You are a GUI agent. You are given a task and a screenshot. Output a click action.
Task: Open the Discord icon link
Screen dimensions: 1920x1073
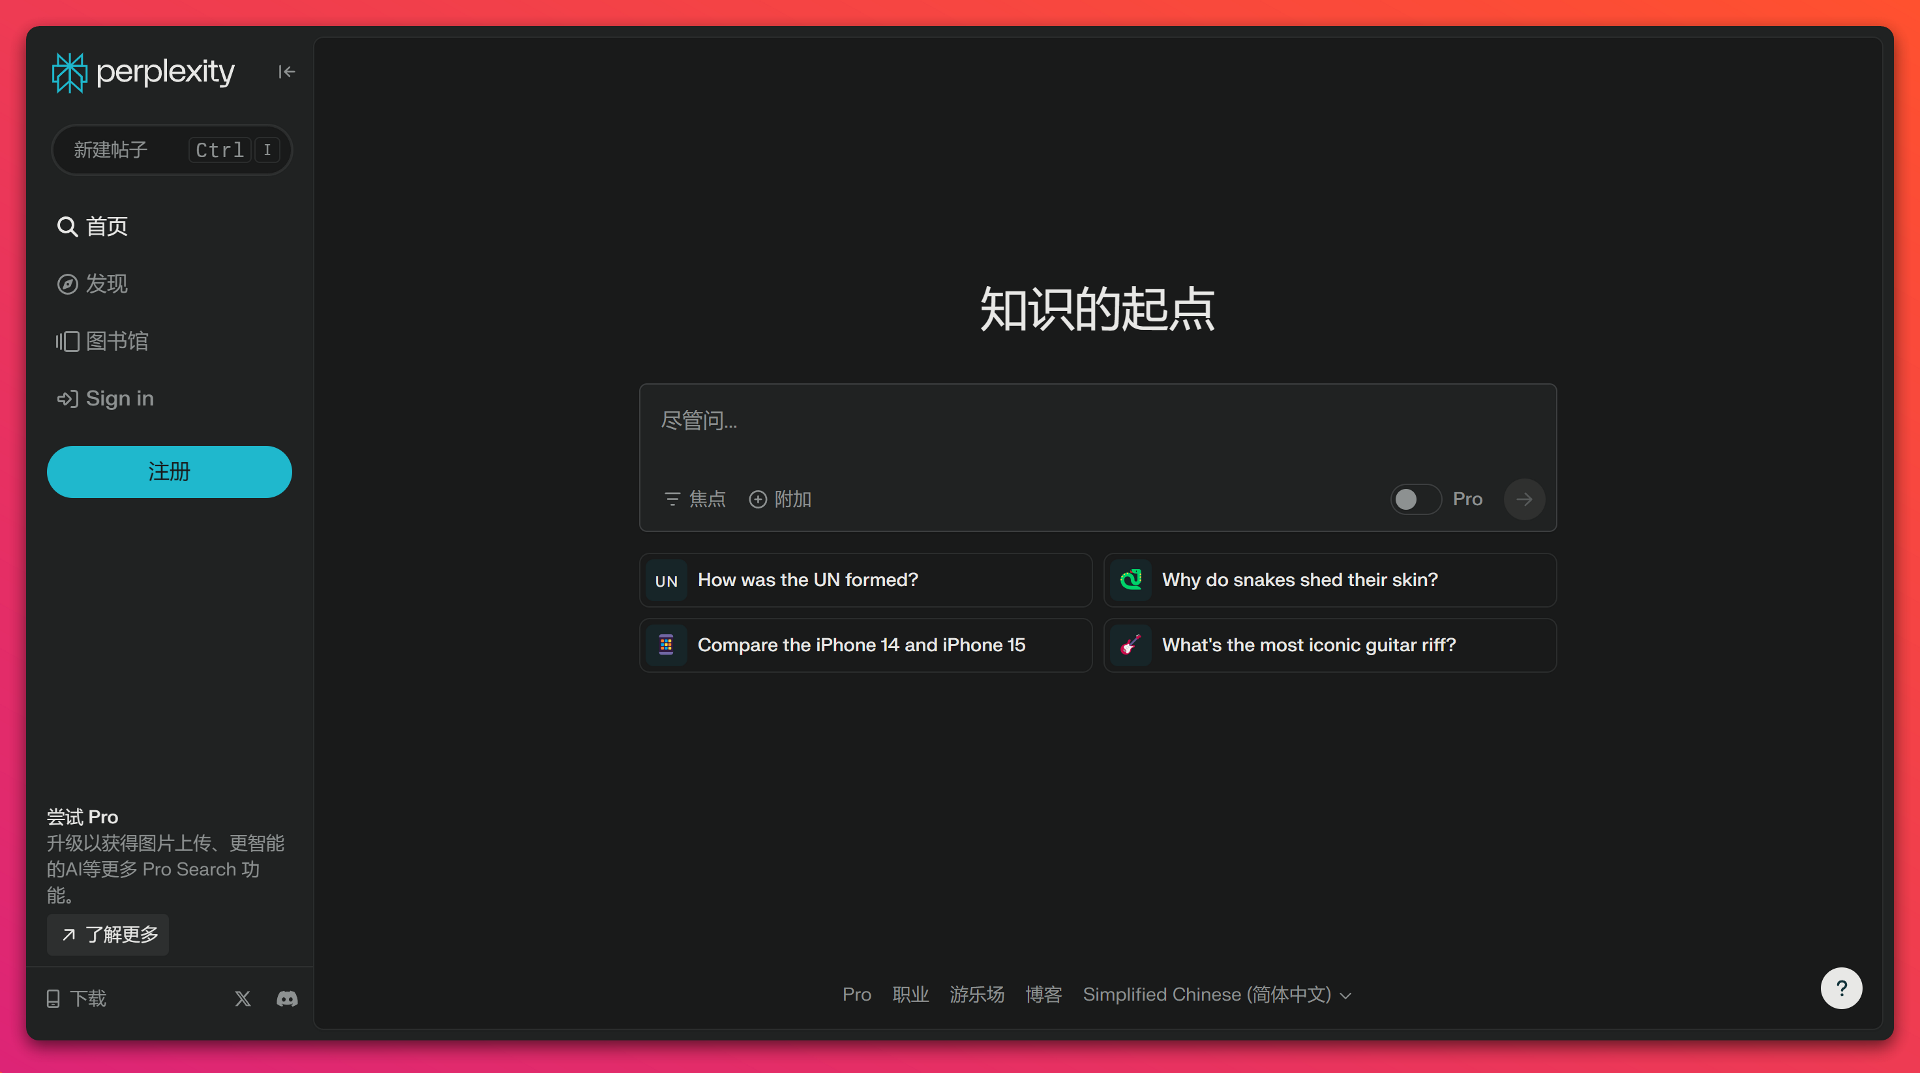(287, 998)
